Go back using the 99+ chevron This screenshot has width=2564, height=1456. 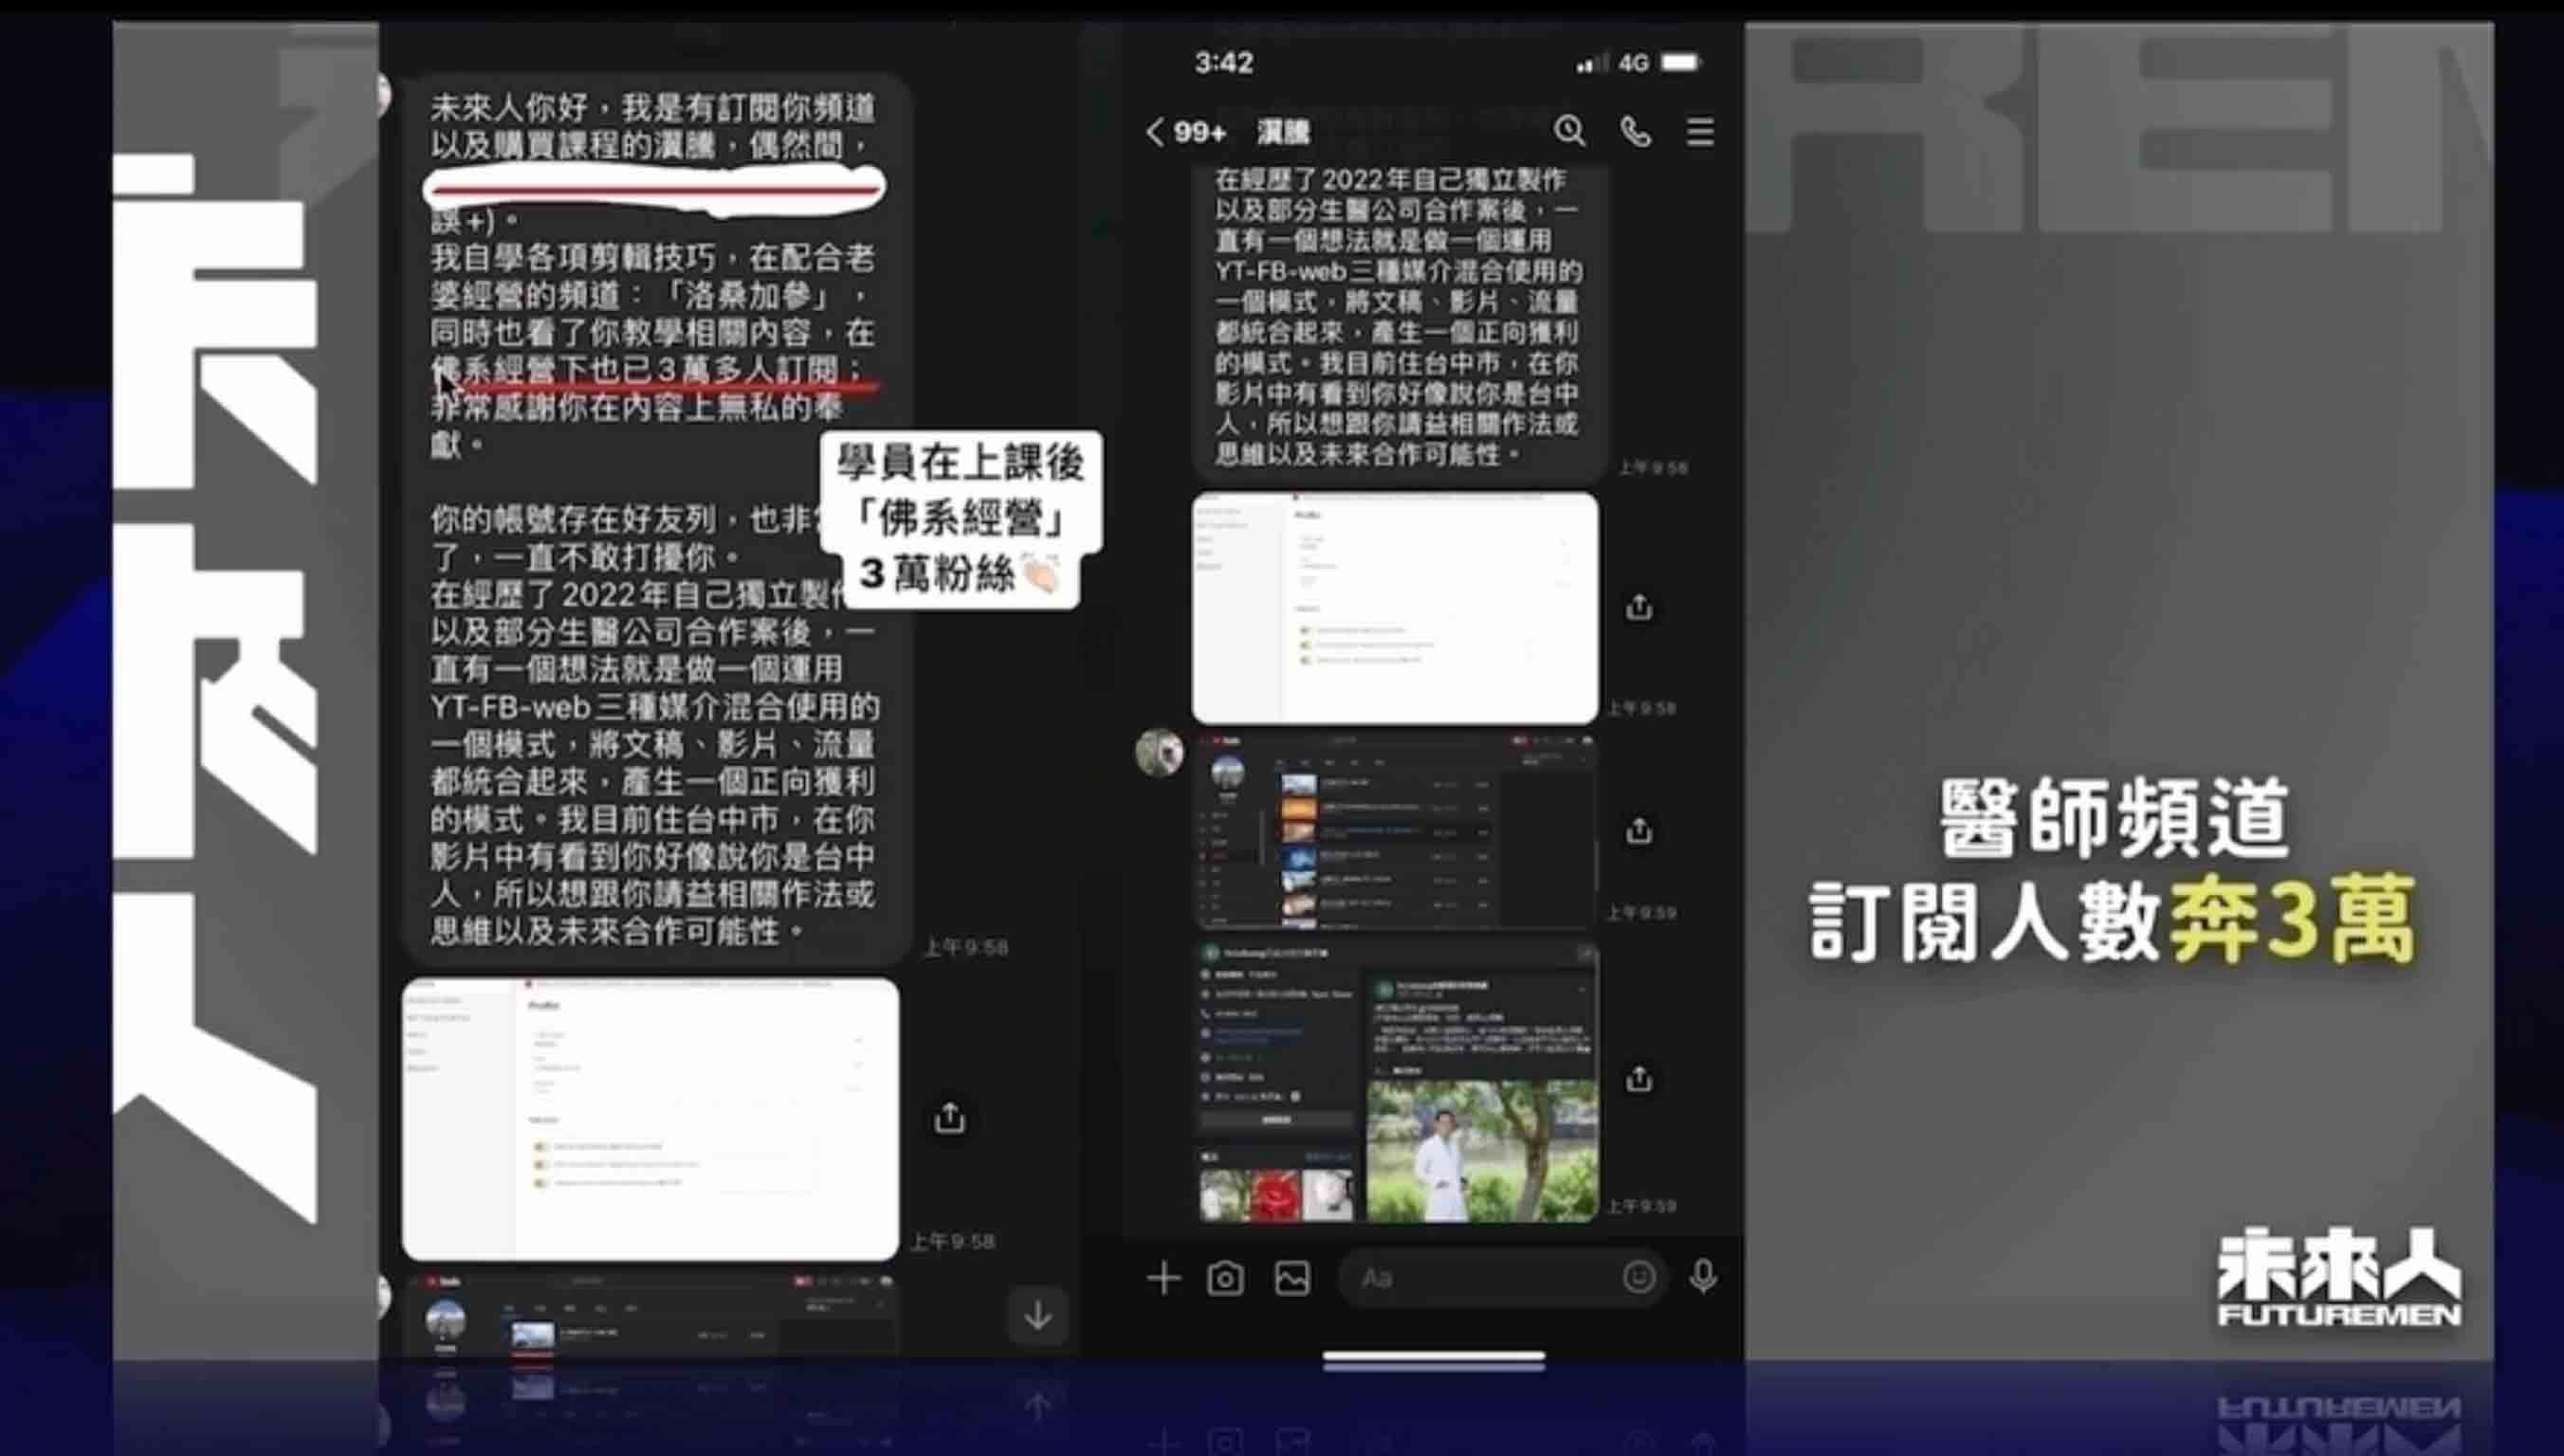click(1156, 132)
